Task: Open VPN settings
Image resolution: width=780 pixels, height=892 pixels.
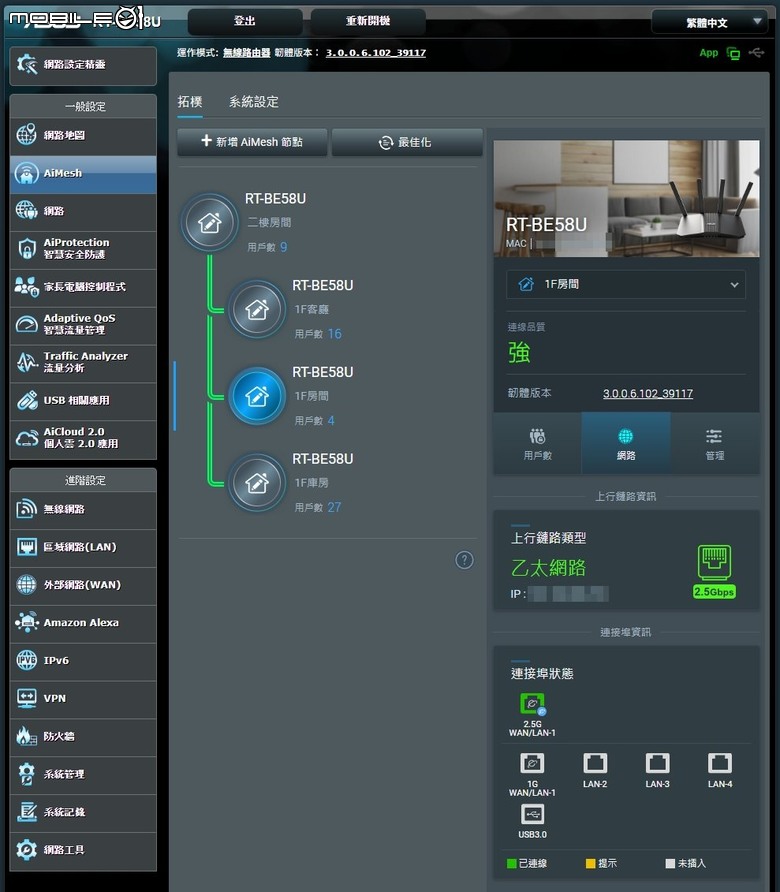Action: pyautogui.click(x=83, y=699)
